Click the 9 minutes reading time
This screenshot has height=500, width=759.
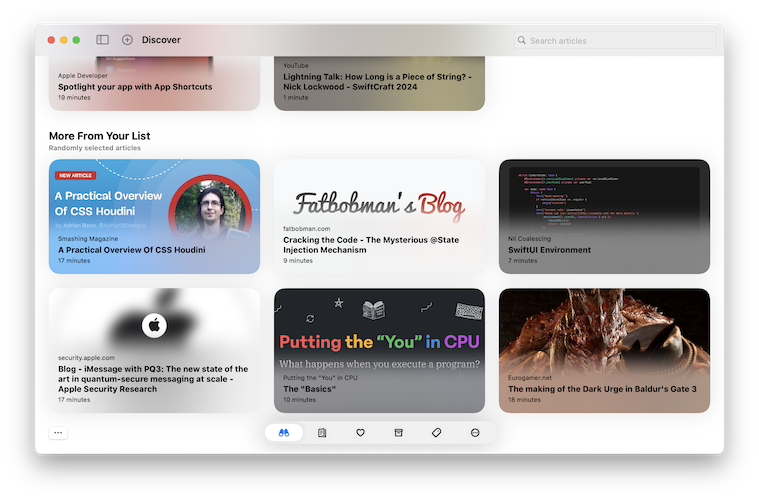point(298,260)
